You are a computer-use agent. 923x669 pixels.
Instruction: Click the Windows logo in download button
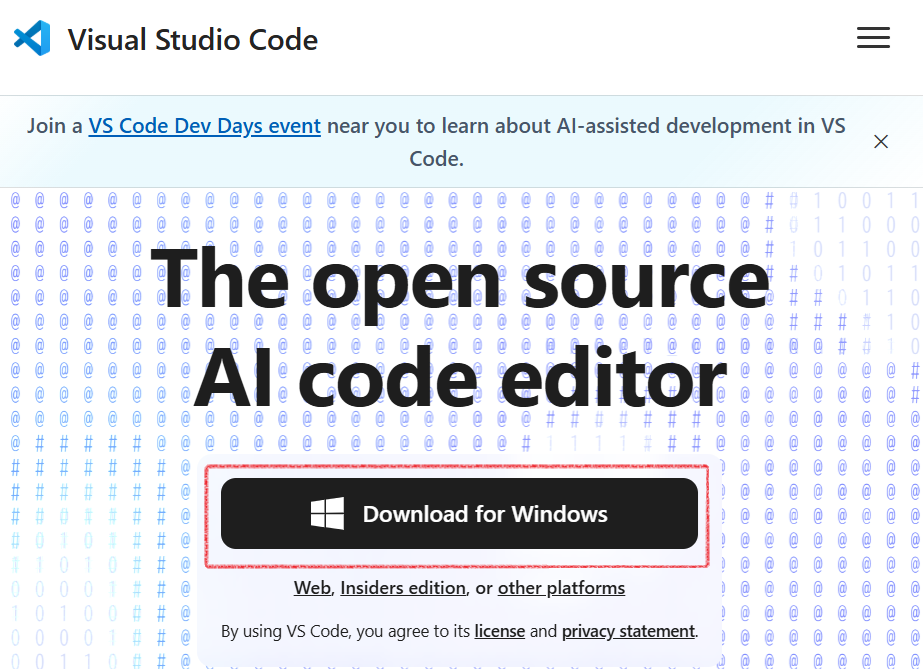coord(327,514)
